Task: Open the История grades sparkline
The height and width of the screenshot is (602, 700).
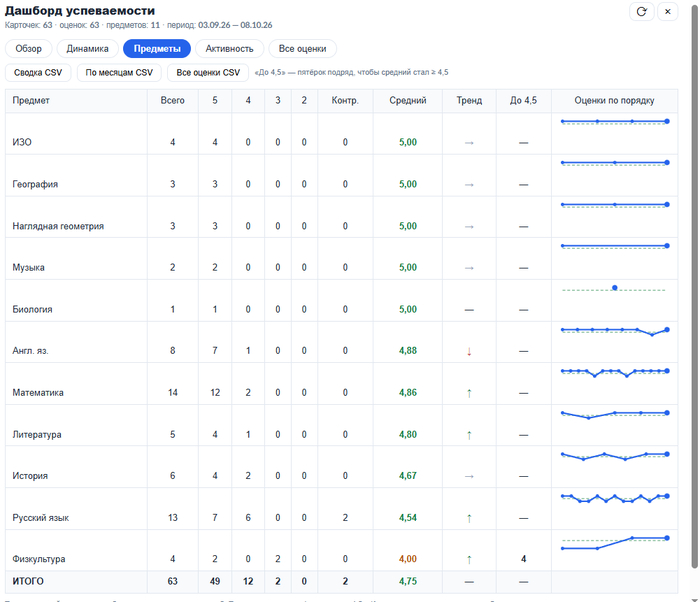Action: pos(615,456)
